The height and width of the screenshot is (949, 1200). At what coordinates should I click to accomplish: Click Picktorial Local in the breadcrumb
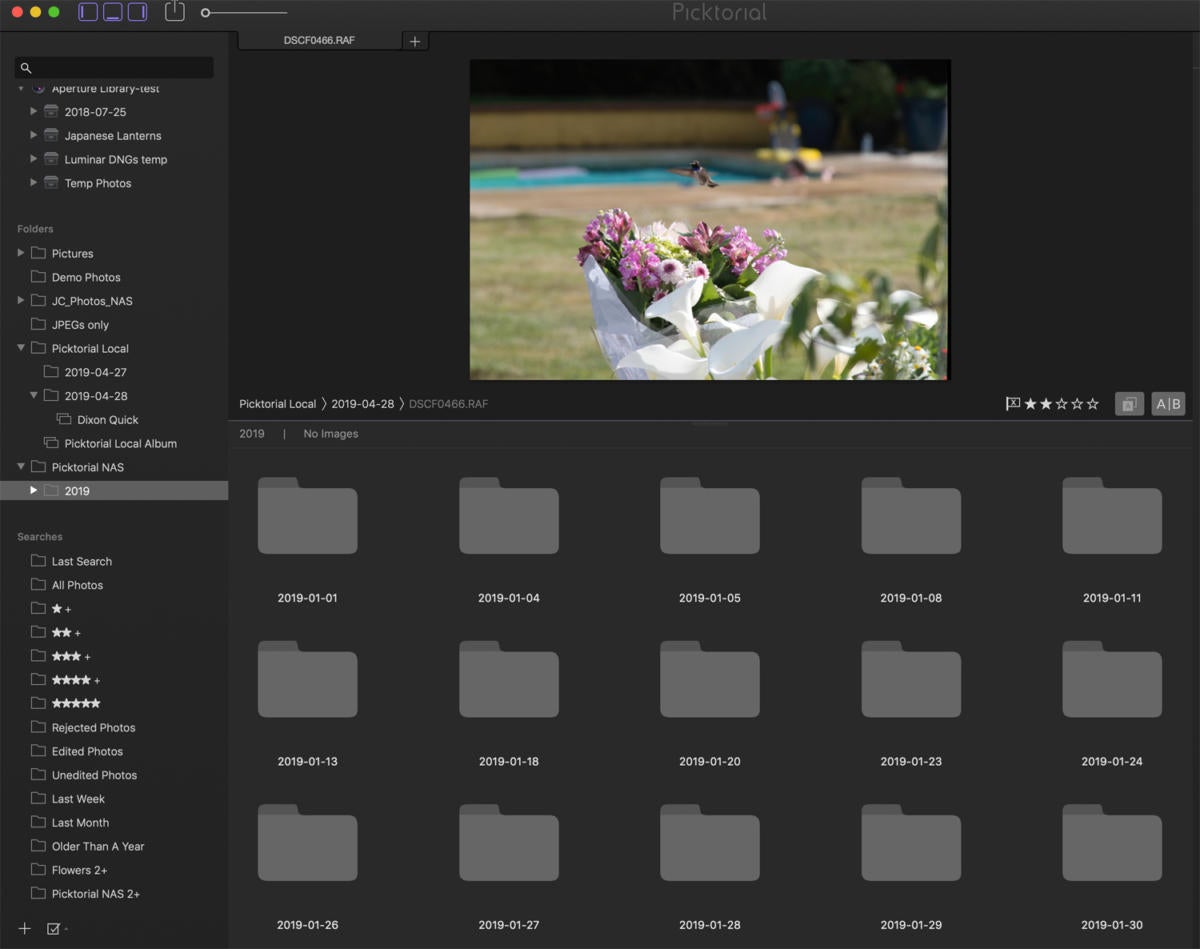coord(277,404)
